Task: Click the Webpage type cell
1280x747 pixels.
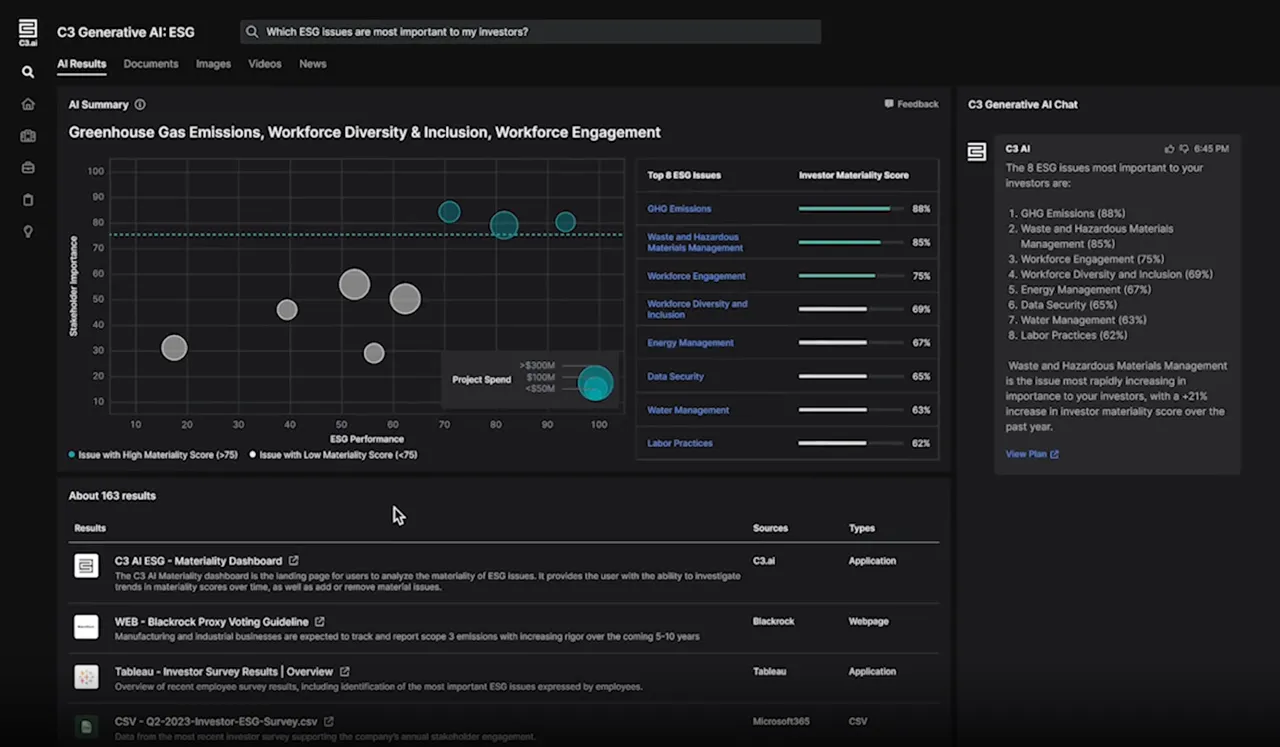Action: pos(870,622)
